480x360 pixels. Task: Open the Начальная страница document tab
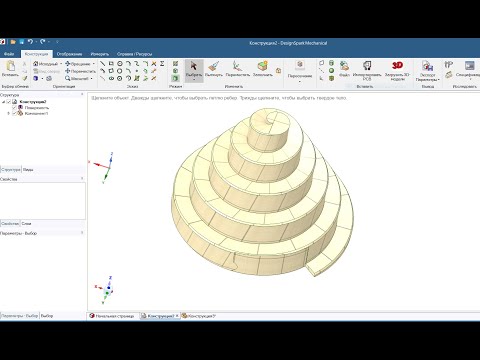[112, 316]
